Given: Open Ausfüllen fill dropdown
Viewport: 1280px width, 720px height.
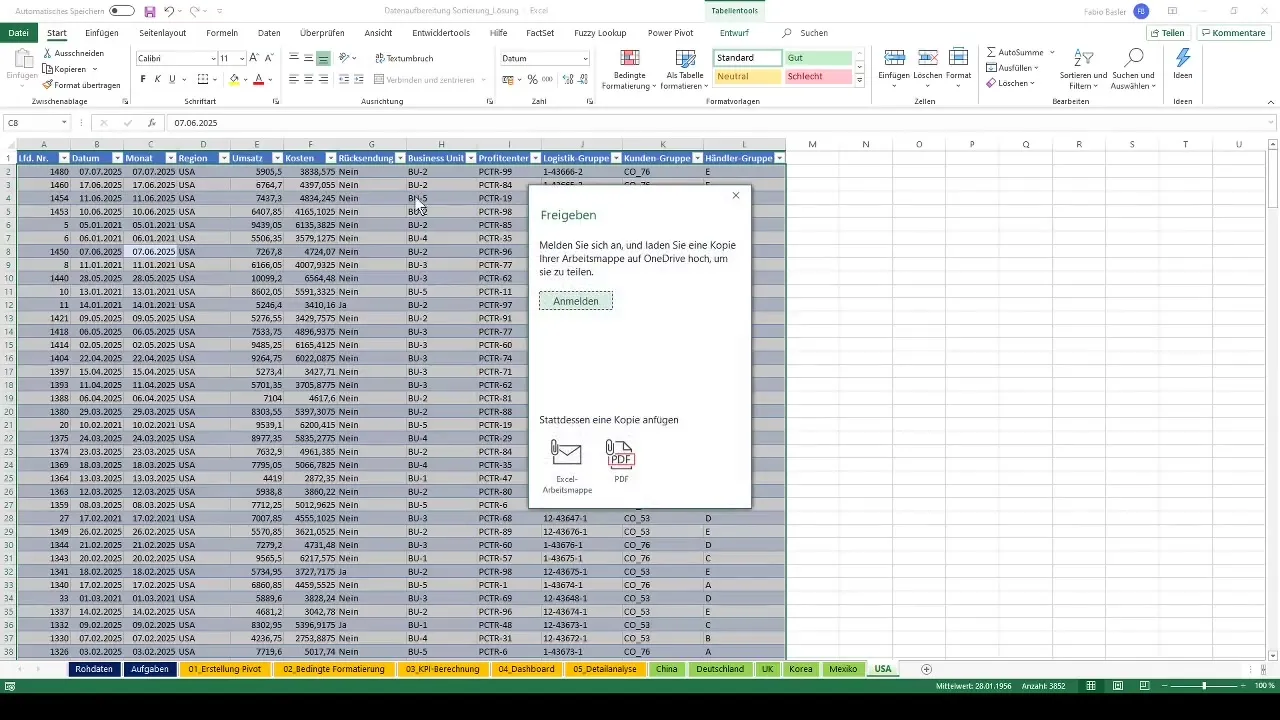Looking at the screenshot, I should (x=1012, y=68).
